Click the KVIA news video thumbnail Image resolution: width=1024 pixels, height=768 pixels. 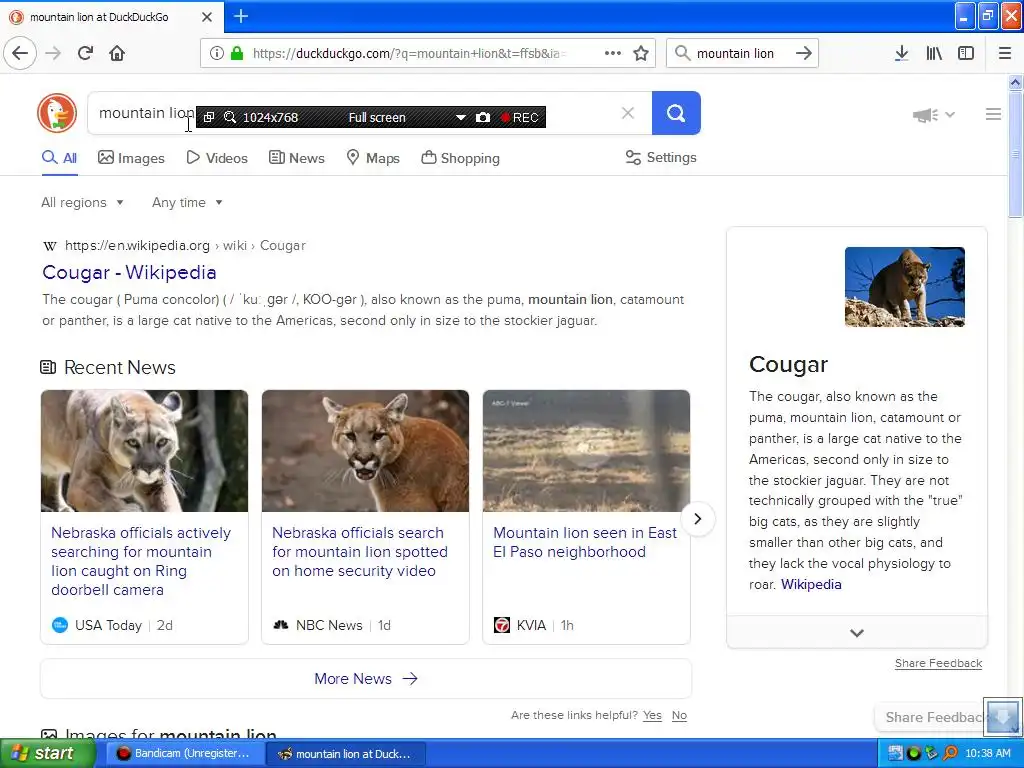click(x=586, y=451)
